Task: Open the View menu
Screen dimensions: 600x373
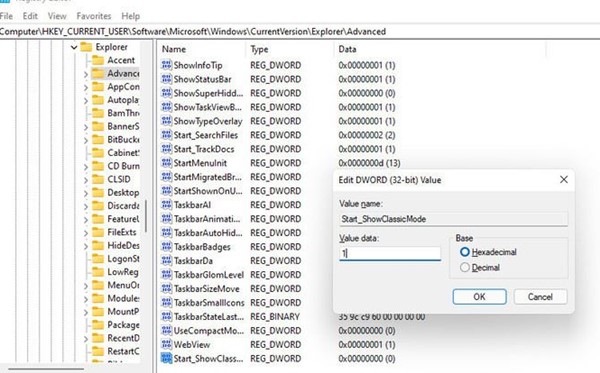Action: [x=57, y=16]
